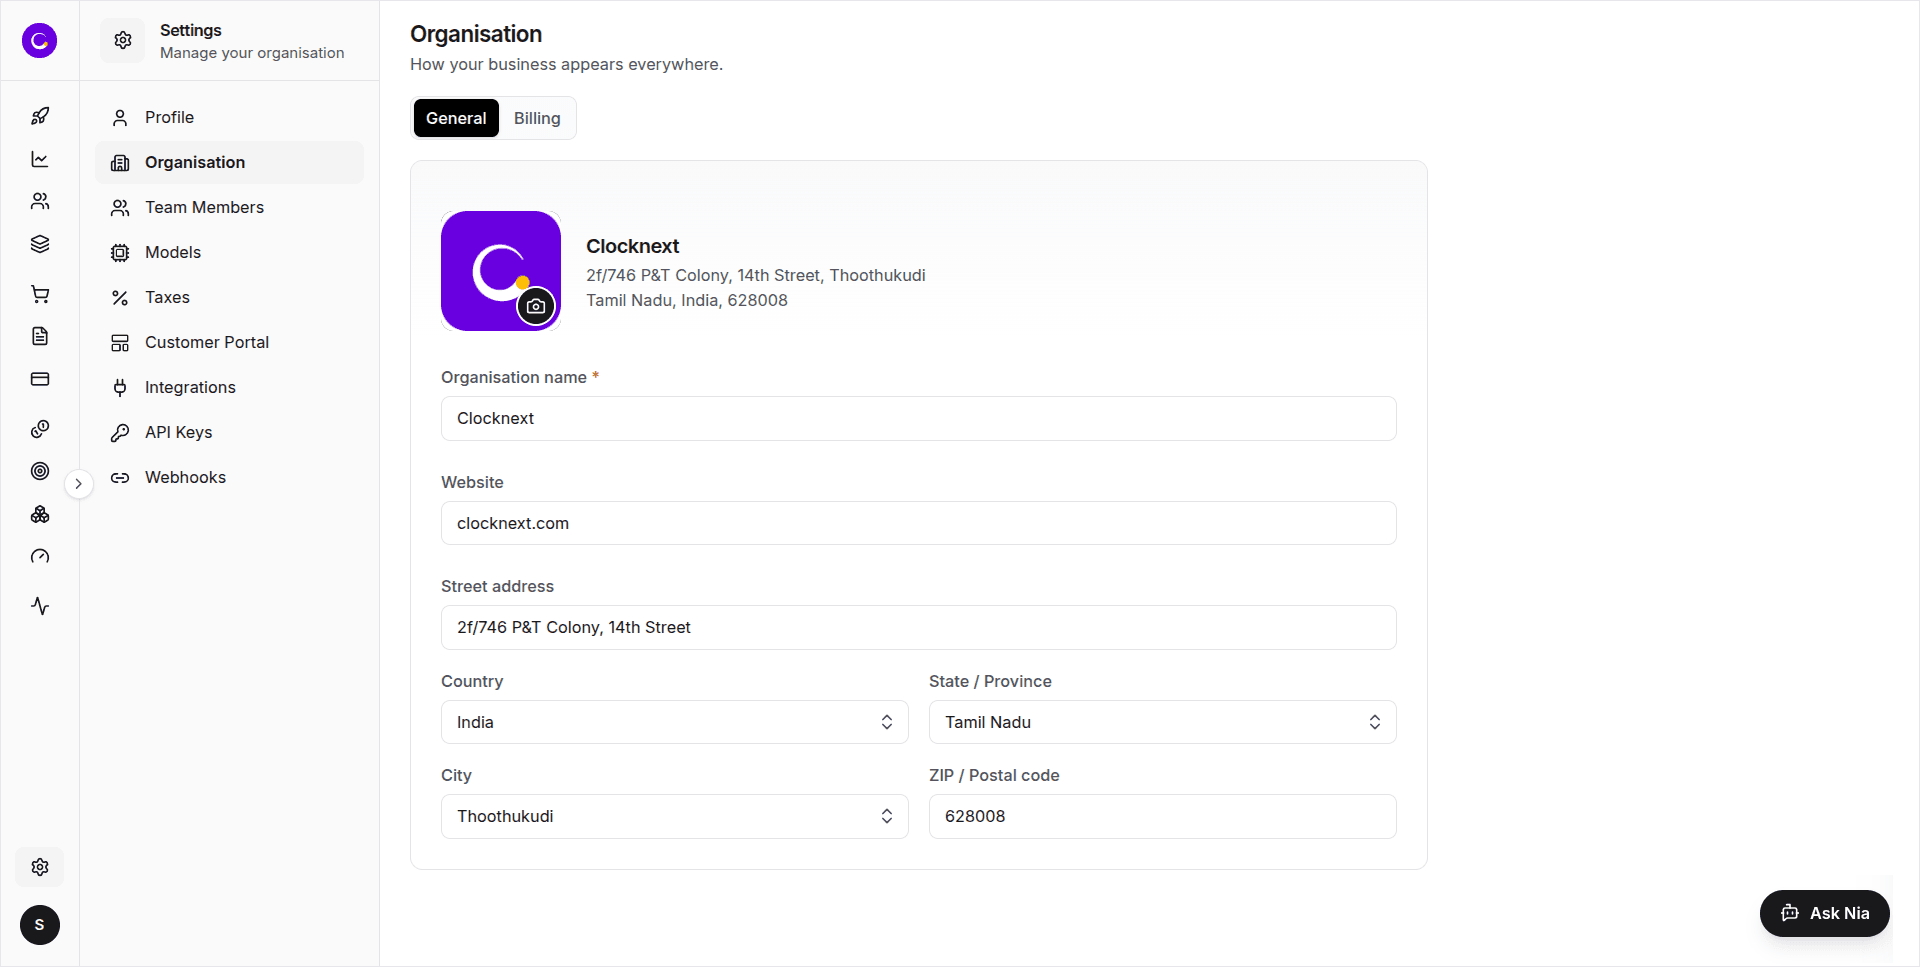Open the document icon in the left rail
The height and width of the screenshot is (967, 1920).
(x=40, y=336)
